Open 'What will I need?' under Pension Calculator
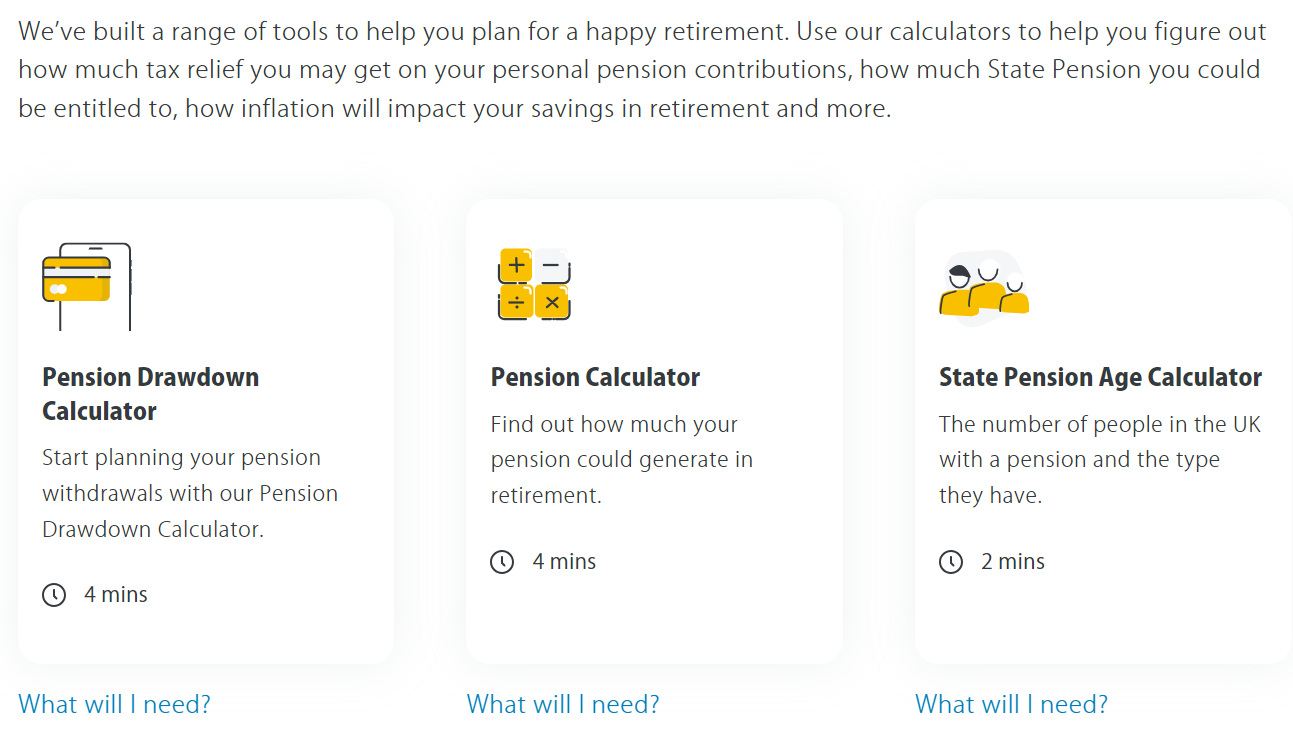Screen dimensions: 1293x732 [x=562, y=704]
